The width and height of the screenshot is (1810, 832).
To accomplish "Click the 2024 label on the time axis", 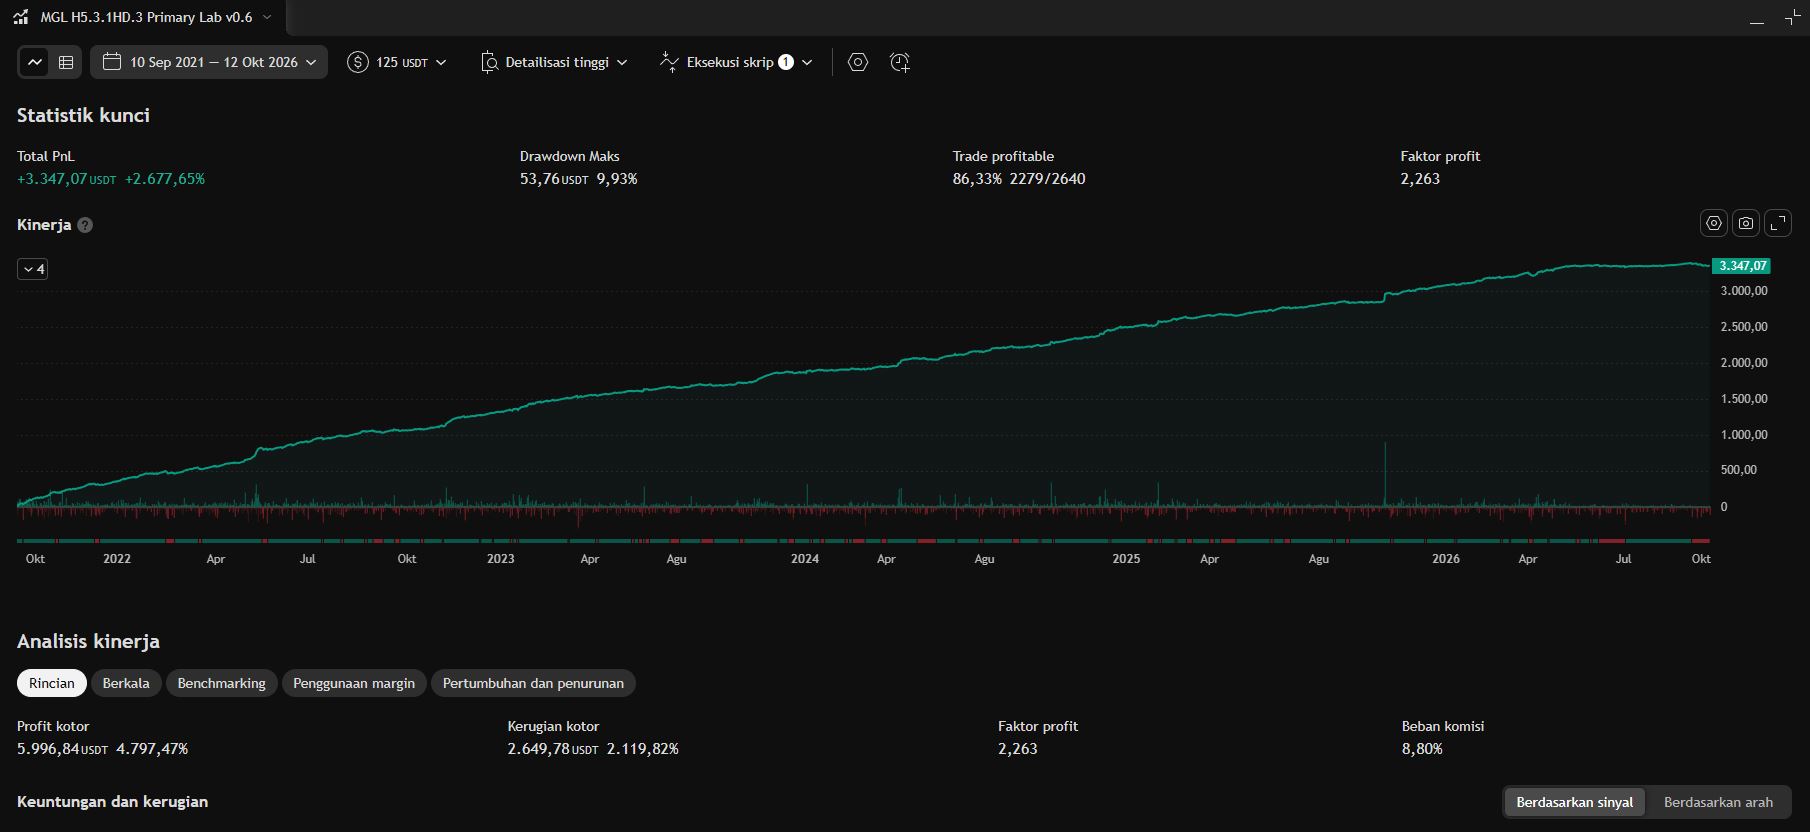I will (x=805, y=559).
